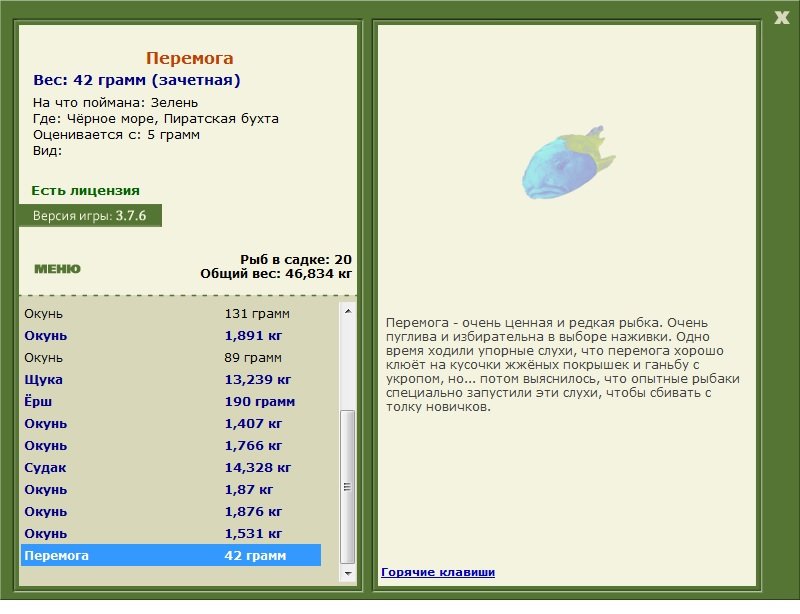
Task: Click the Перемога fish image
Action: 568,162
